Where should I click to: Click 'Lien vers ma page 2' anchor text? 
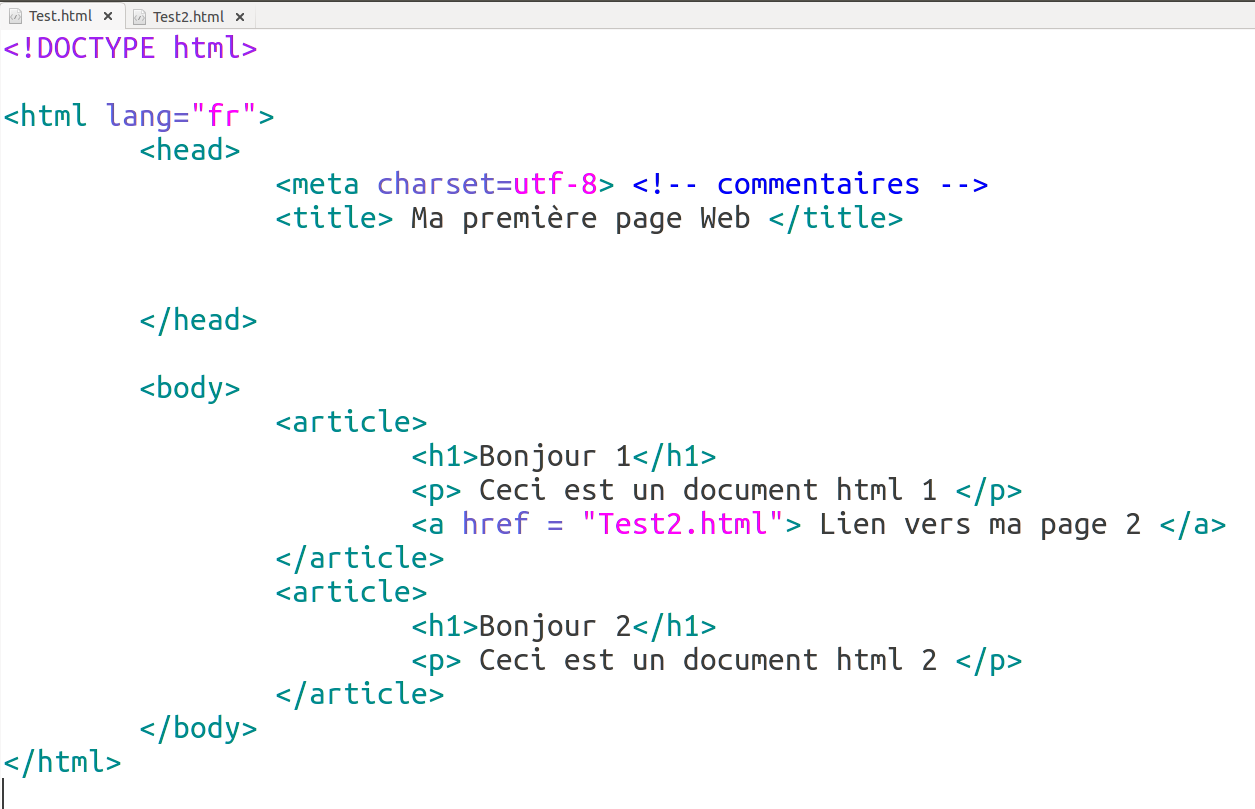(980, 524)
